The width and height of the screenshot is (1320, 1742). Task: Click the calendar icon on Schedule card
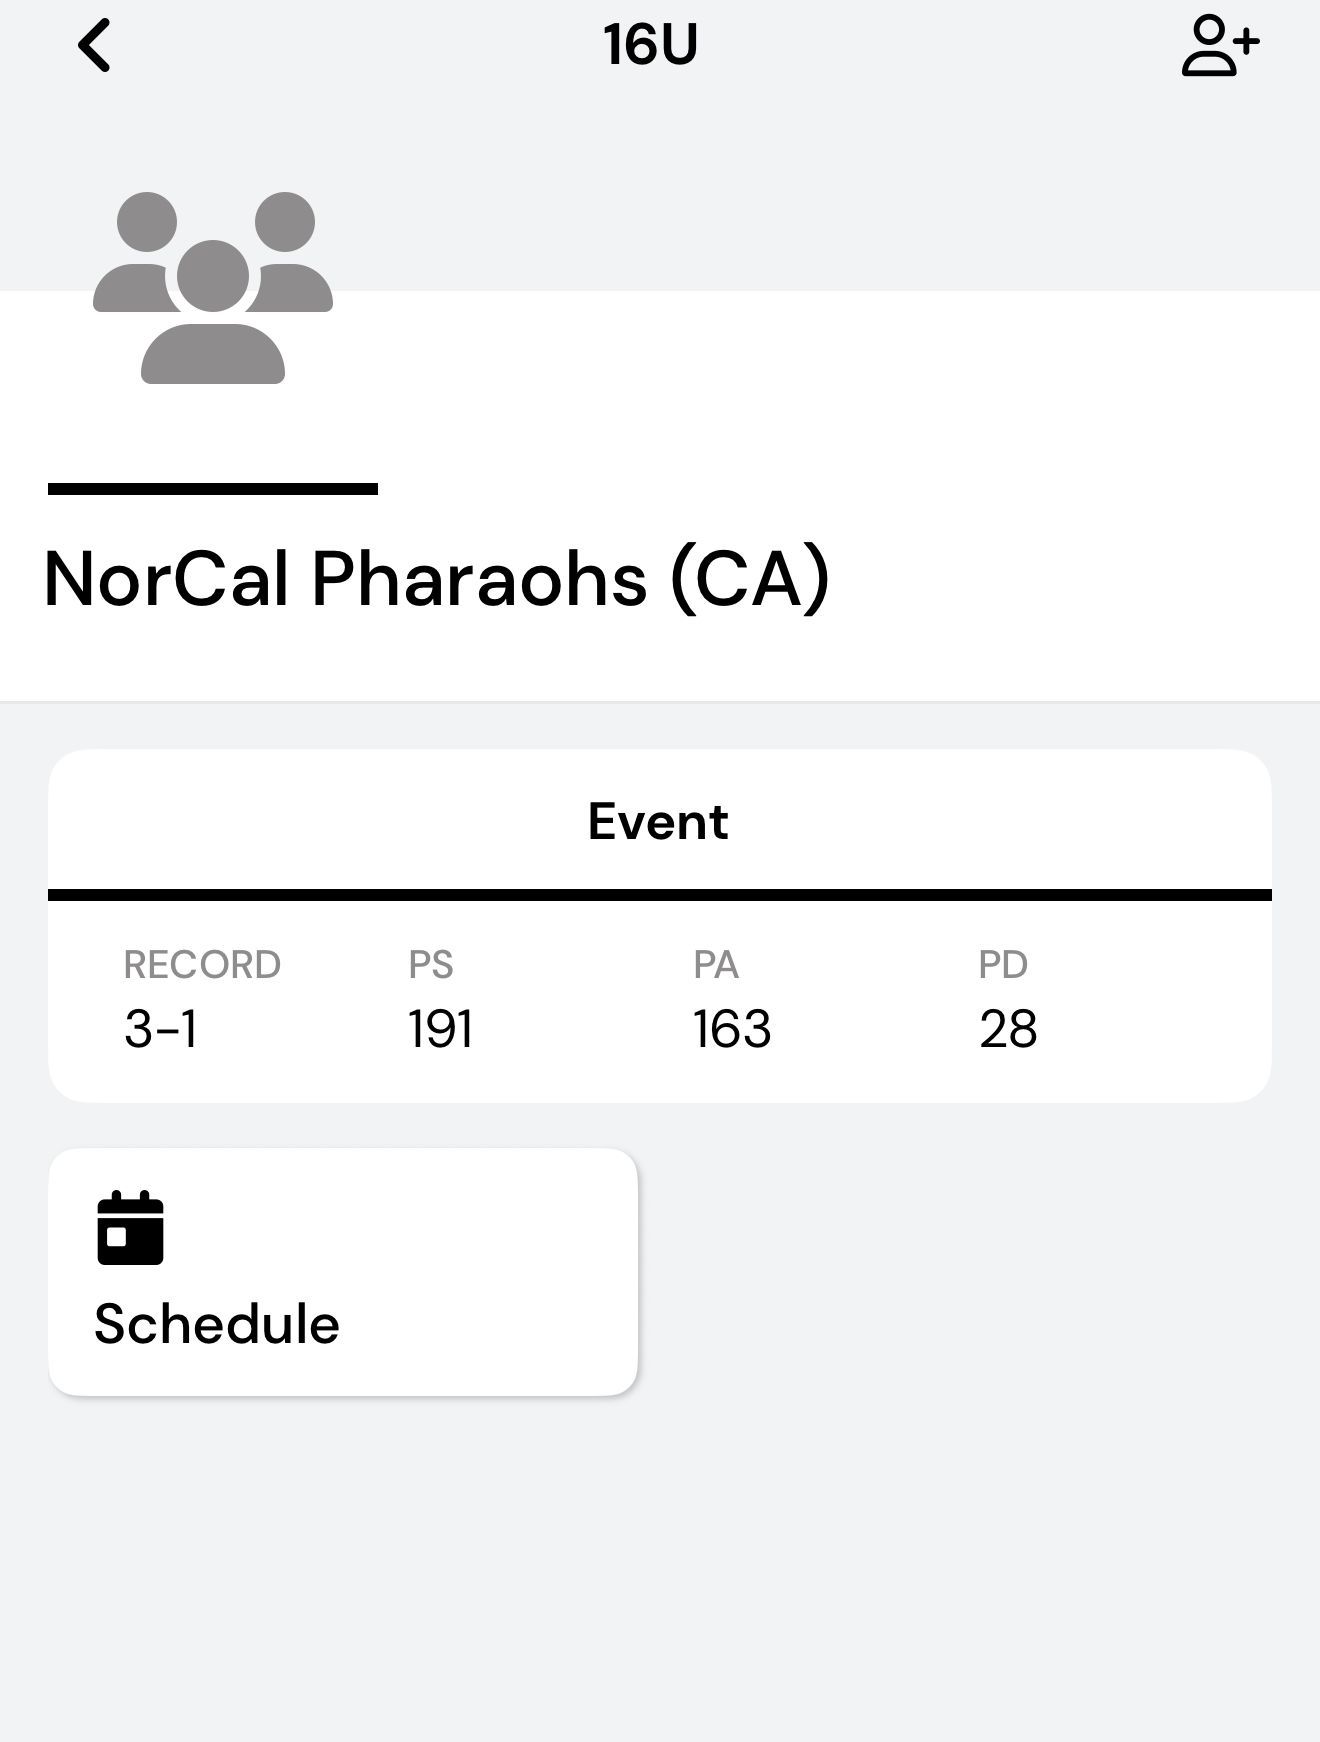(130, 1228)
